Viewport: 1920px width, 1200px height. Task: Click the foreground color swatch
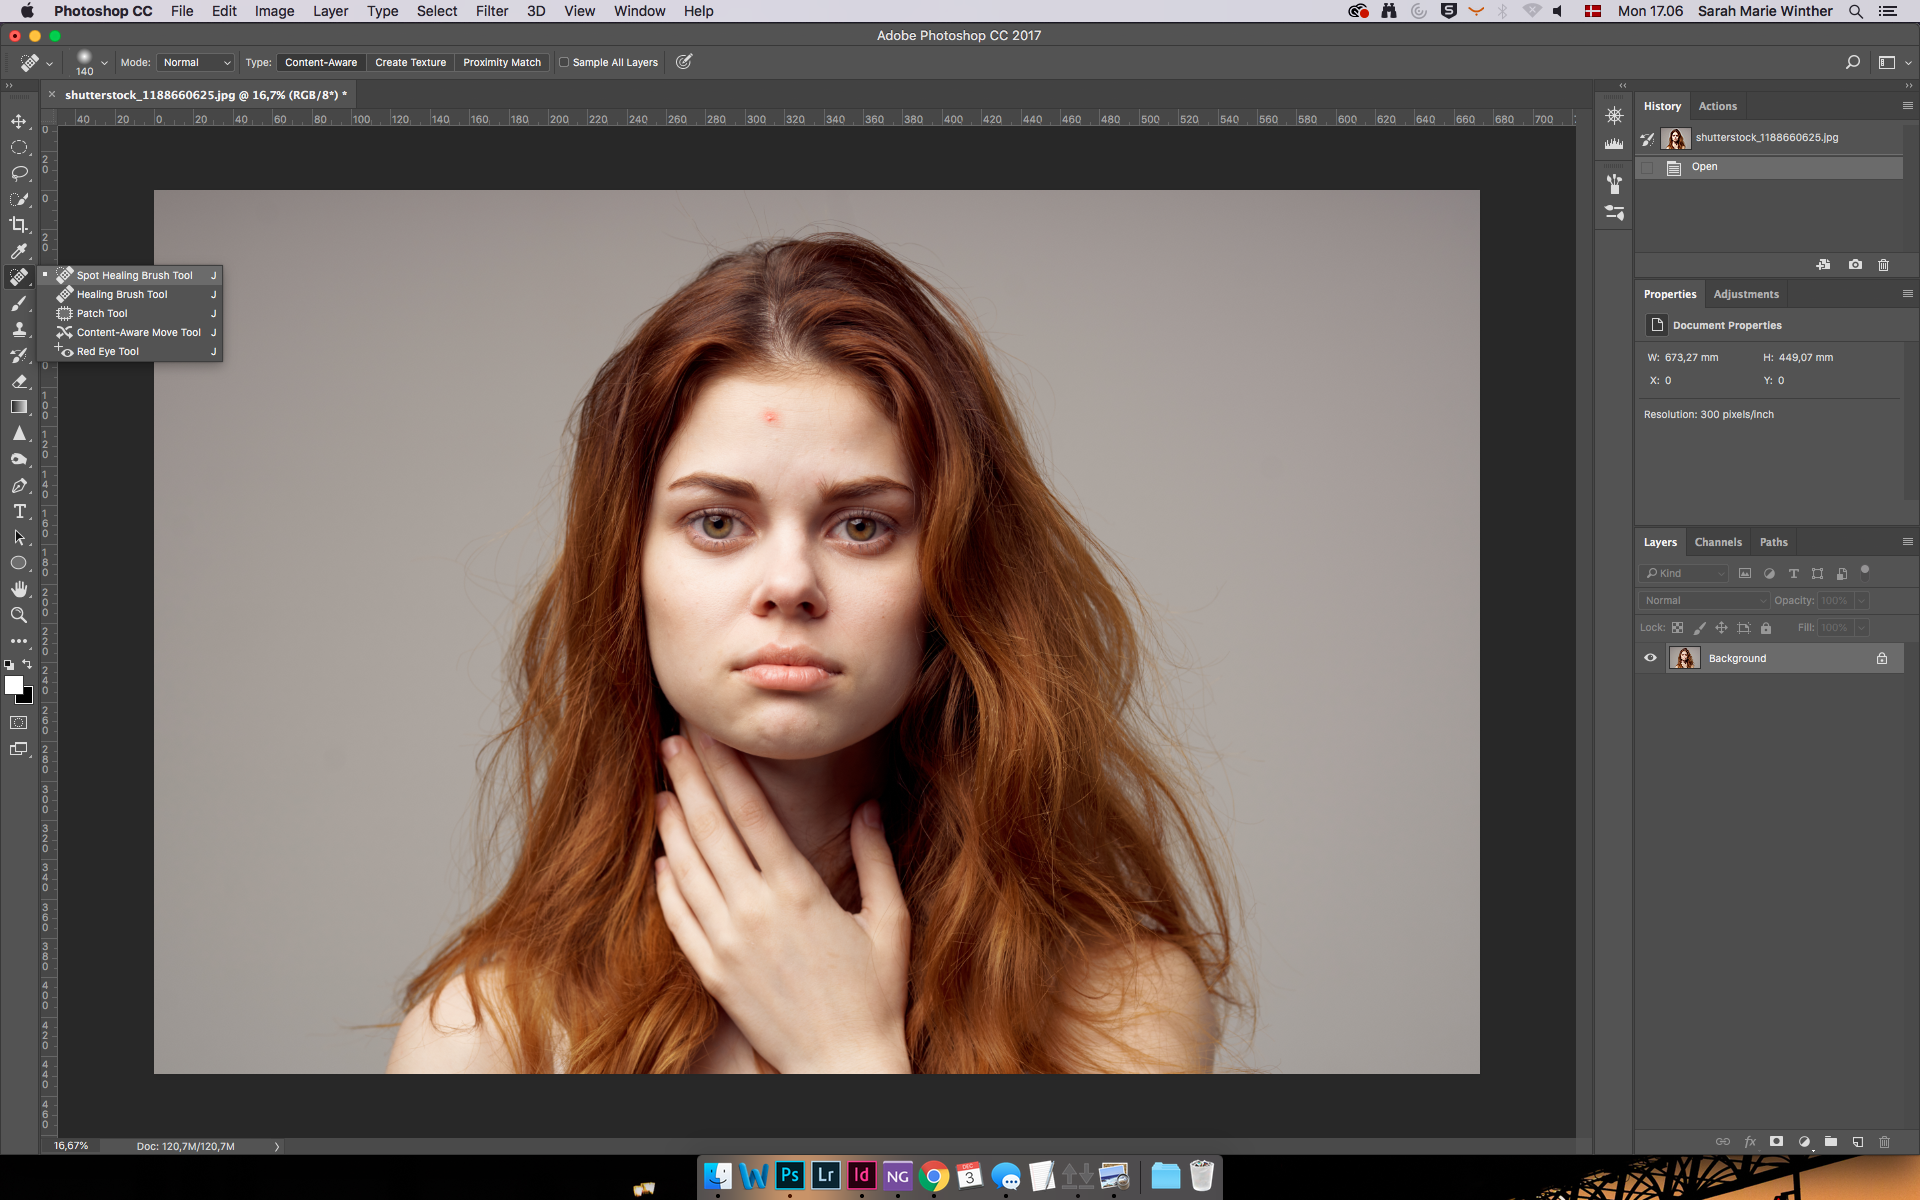pyautogui.click(x=15, y=686)
